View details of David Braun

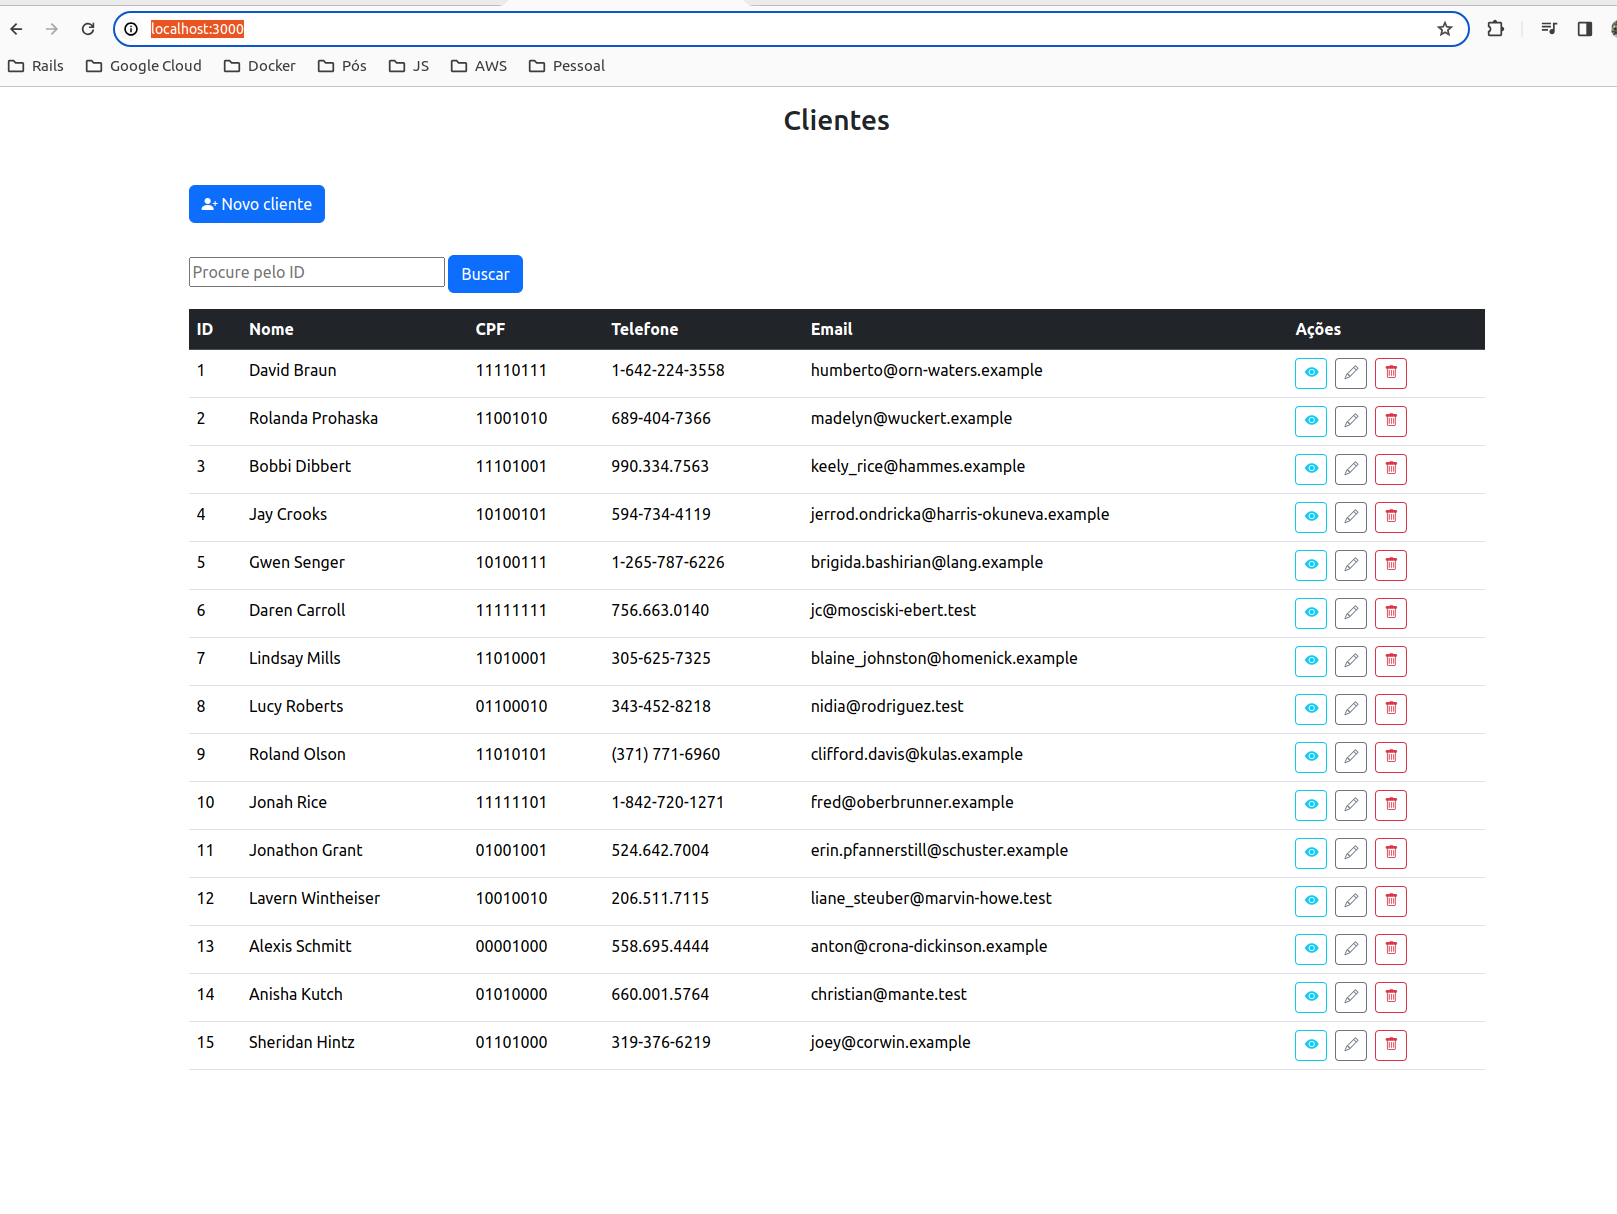(1310, 373)
